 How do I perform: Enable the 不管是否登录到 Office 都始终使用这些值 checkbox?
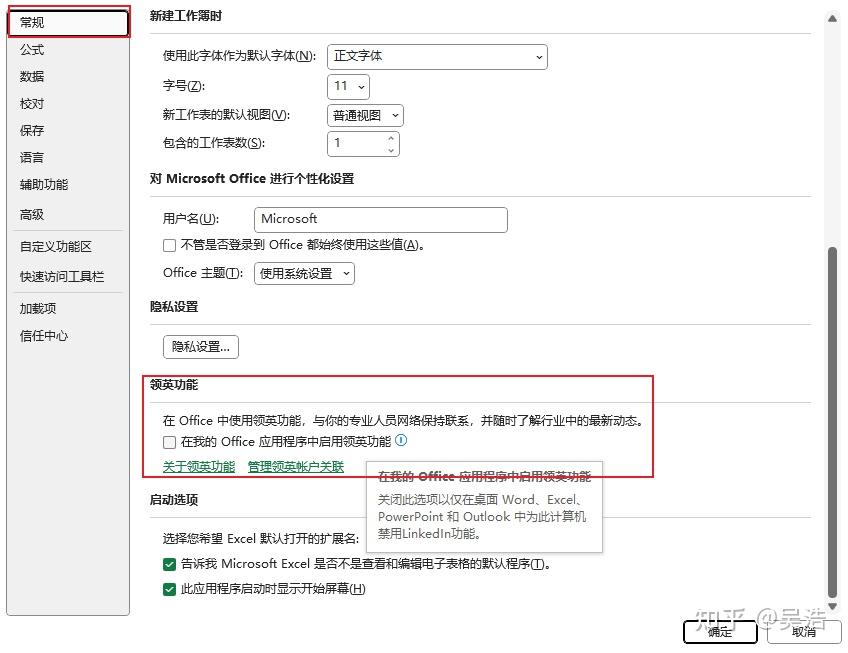pos(169,246)
